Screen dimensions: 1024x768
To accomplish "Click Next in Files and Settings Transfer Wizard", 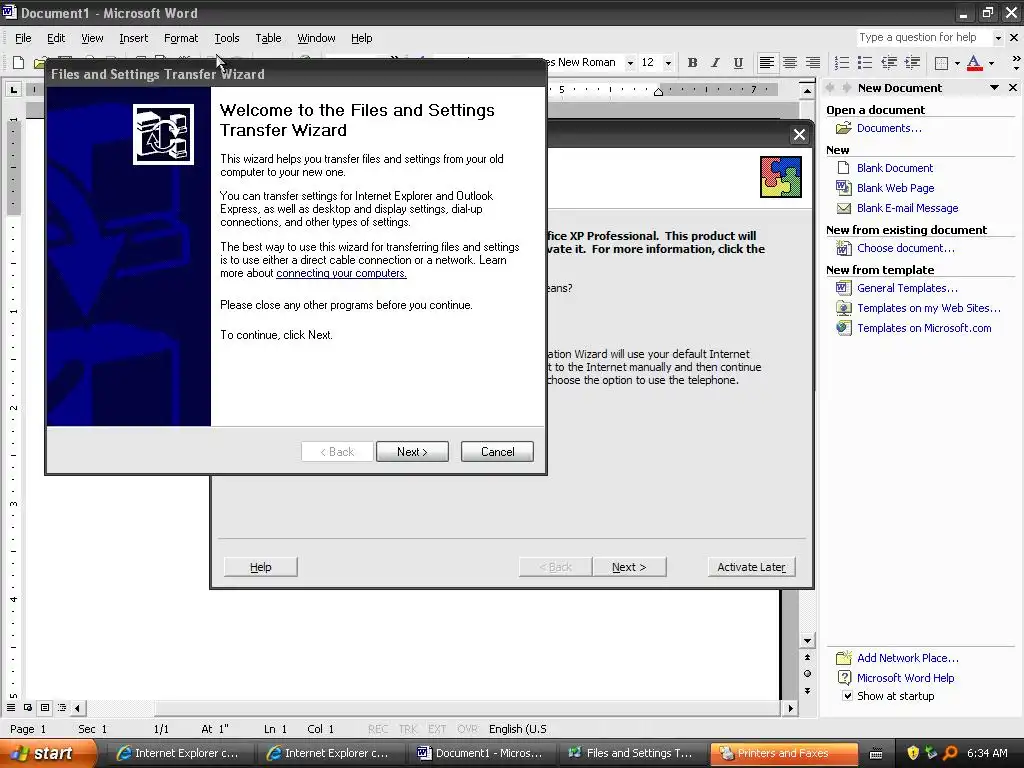I will pyautogui.click(x=412, y=452).
